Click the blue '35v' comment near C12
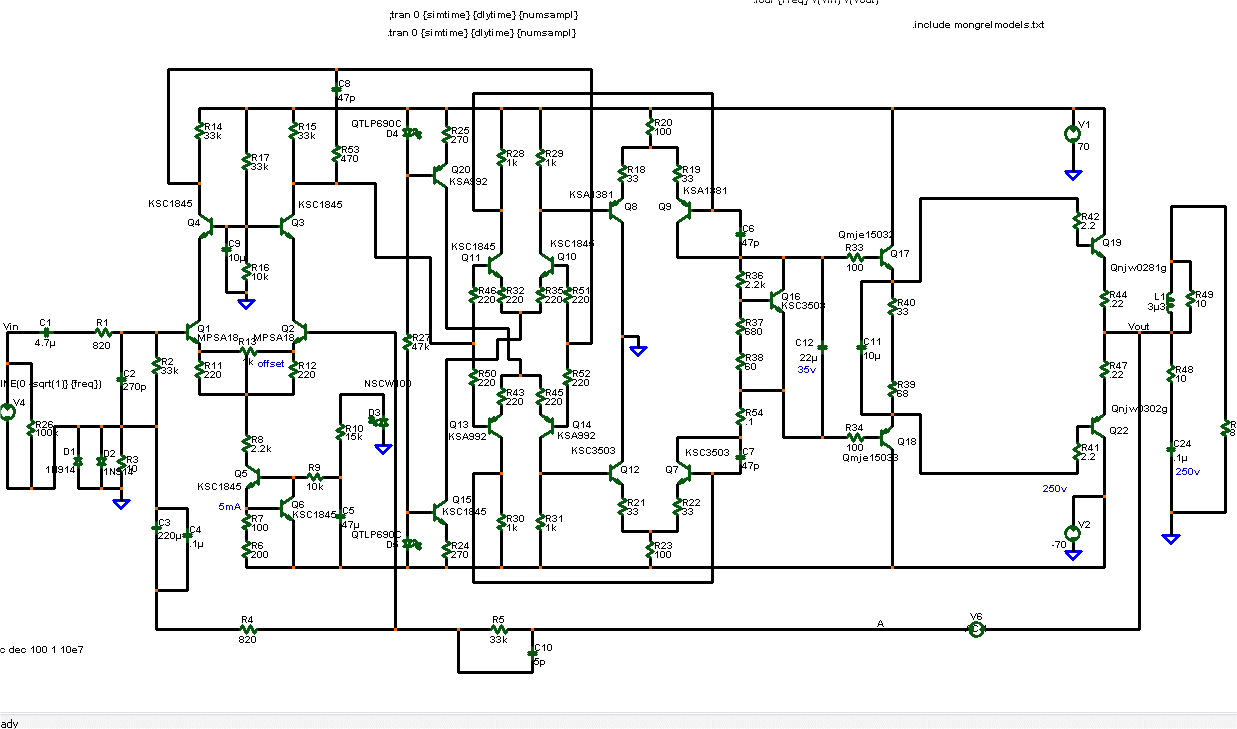The width and height of the screenshot is (1237, 729). pyautogui.click(x=807, y=370)
